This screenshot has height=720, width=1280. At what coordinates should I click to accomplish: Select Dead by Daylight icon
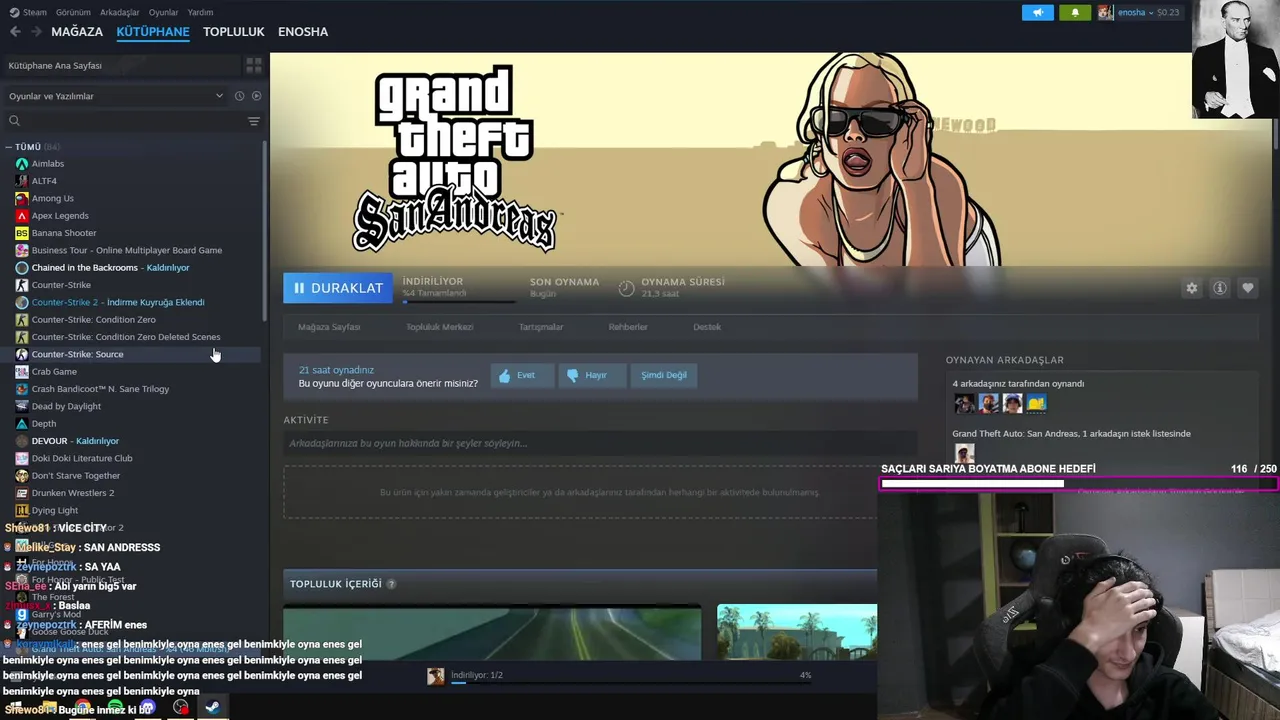click(22, 406)
